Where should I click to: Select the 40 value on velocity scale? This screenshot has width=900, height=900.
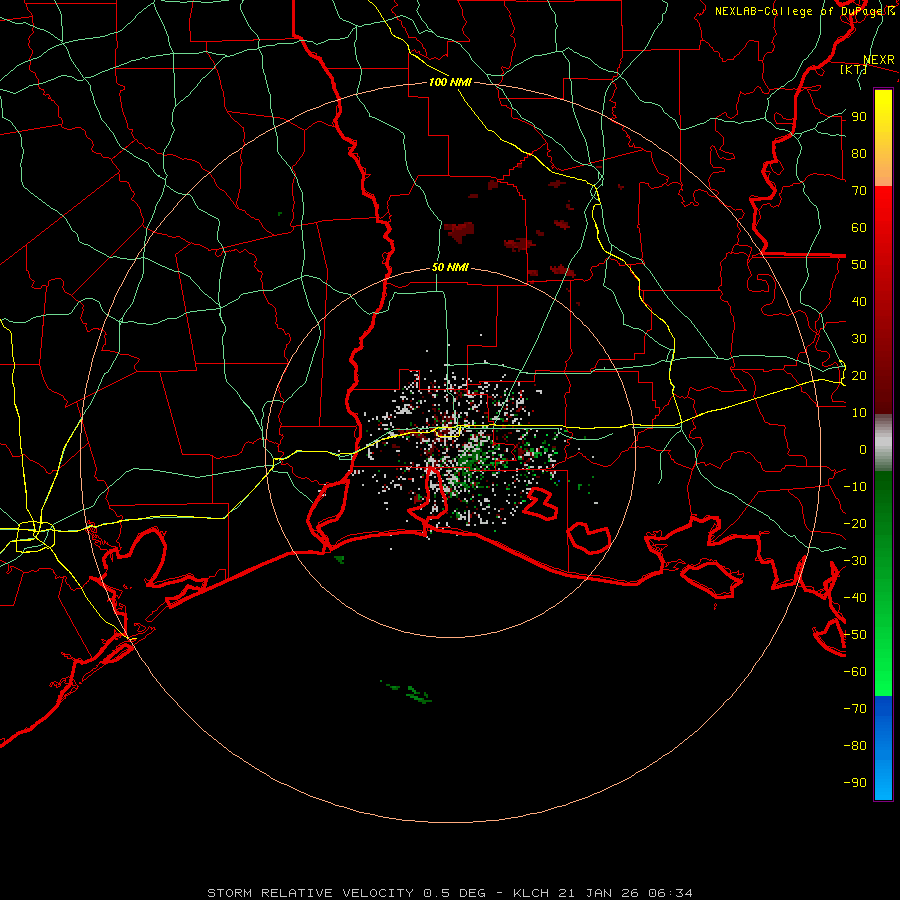tap(859, 301)
